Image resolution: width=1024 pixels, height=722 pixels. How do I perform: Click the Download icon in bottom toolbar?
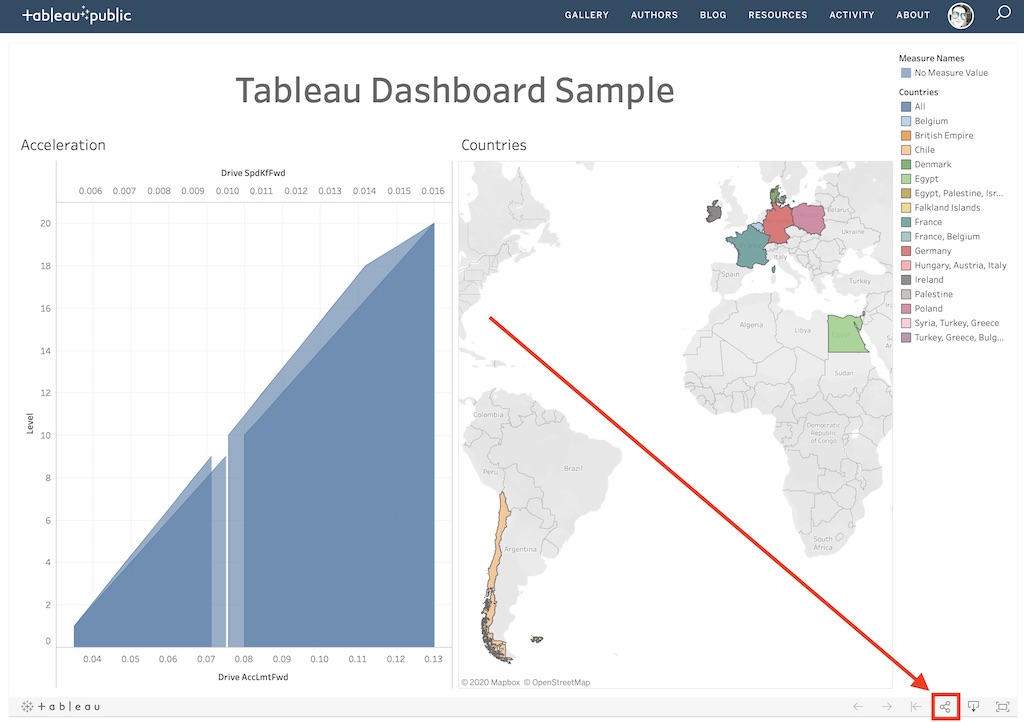[972, 706]
